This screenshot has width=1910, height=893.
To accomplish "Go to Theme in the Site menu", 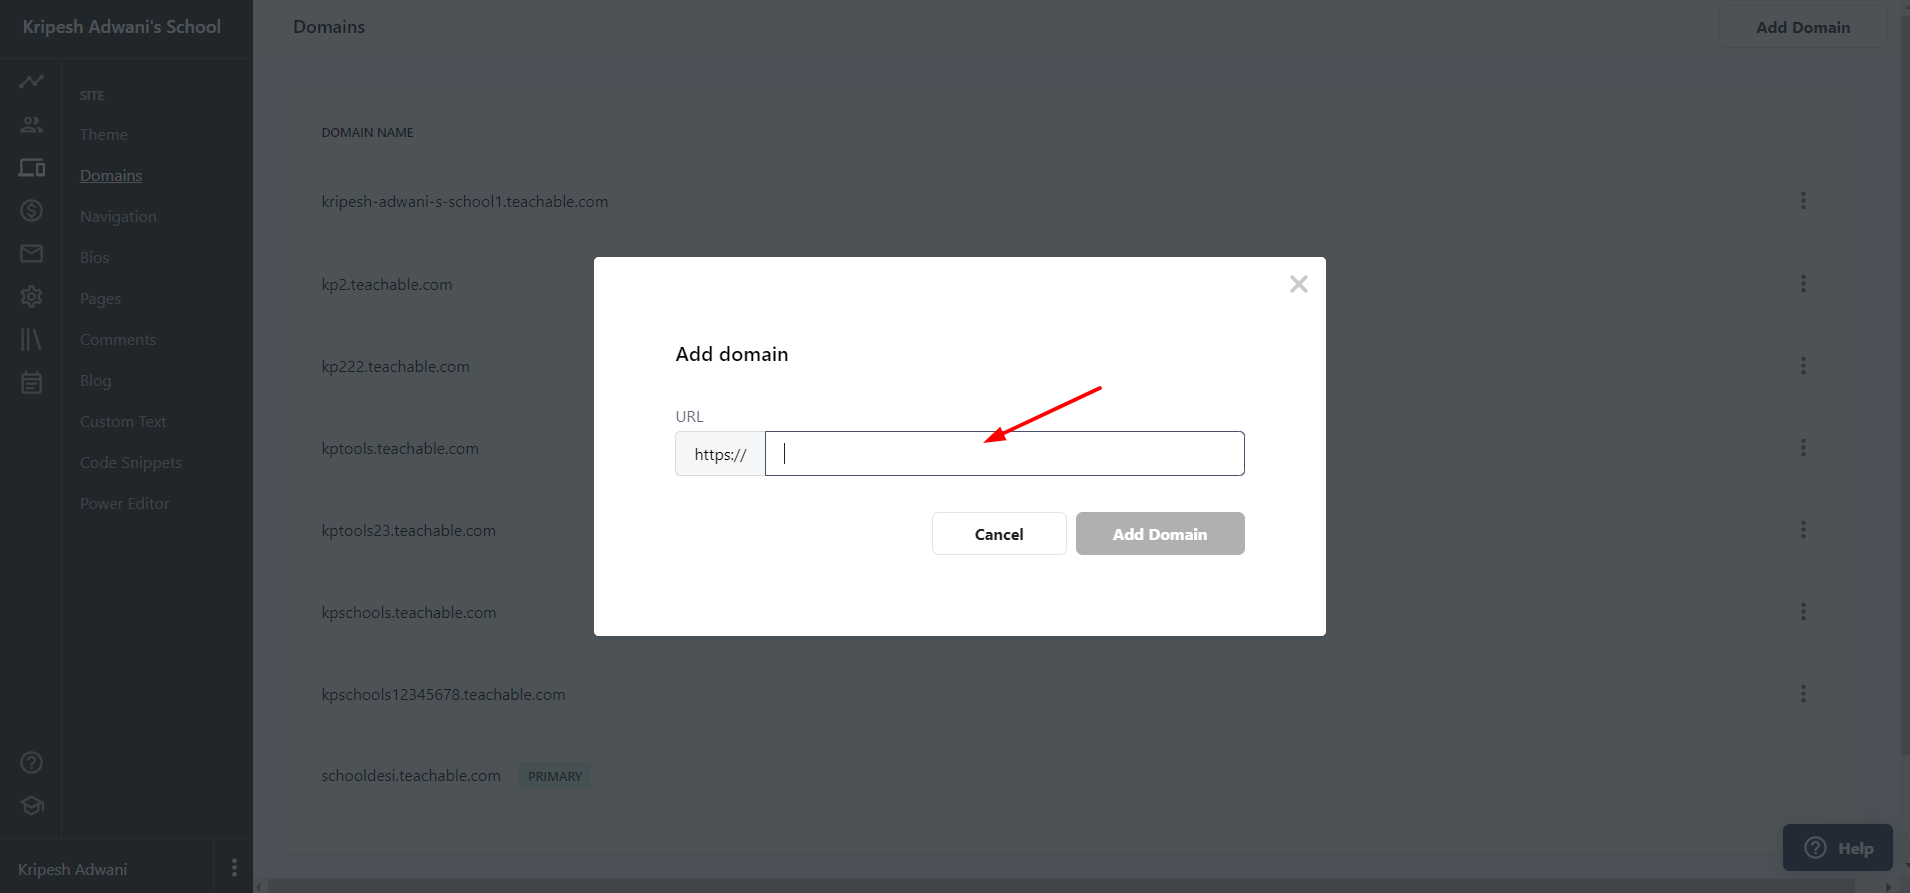I will click(104, 135).
